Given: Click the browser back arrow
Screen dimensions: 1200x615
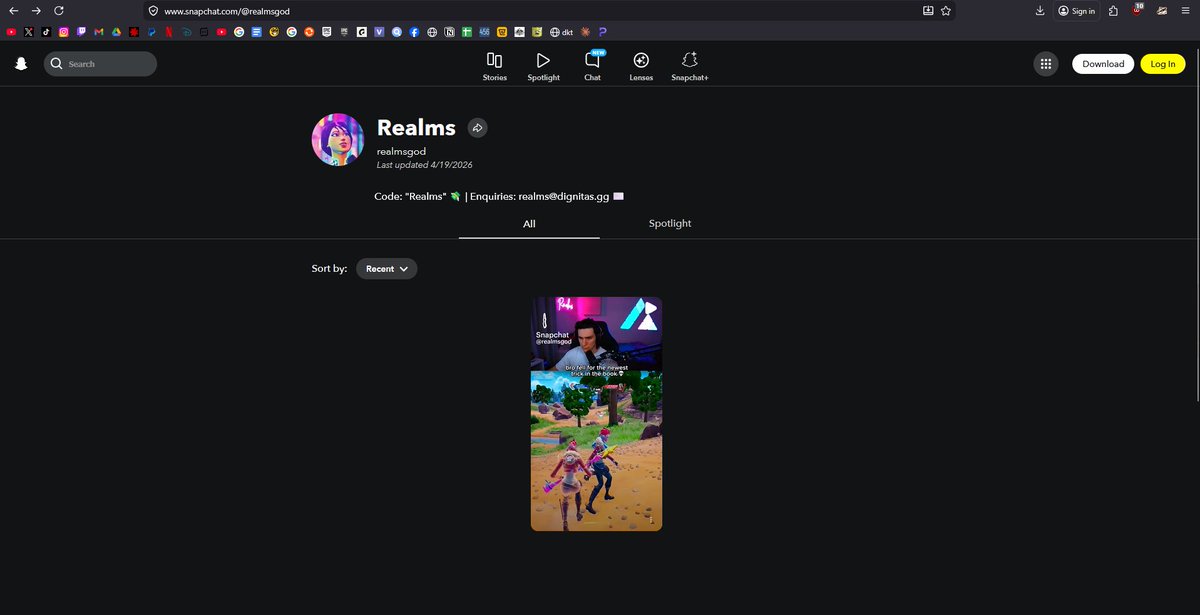Looking at the screenshot, I should (14, 11).
